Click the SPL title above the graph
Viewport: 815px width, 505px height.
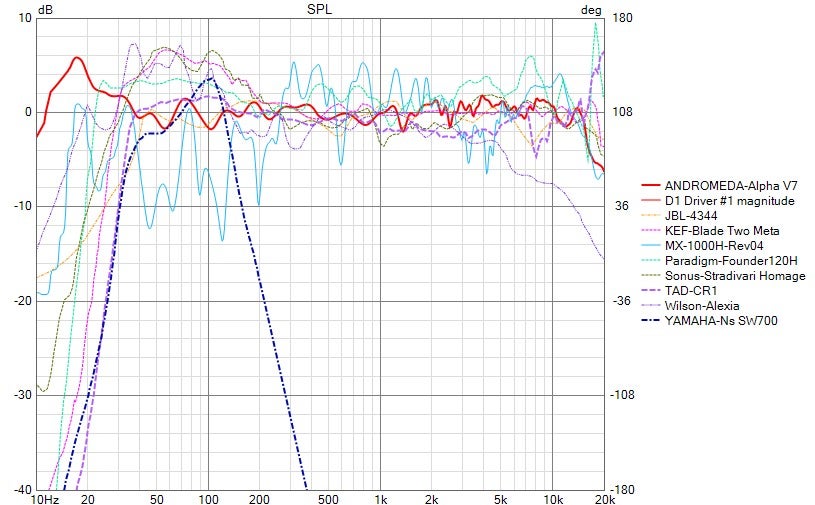coord(320,9)
